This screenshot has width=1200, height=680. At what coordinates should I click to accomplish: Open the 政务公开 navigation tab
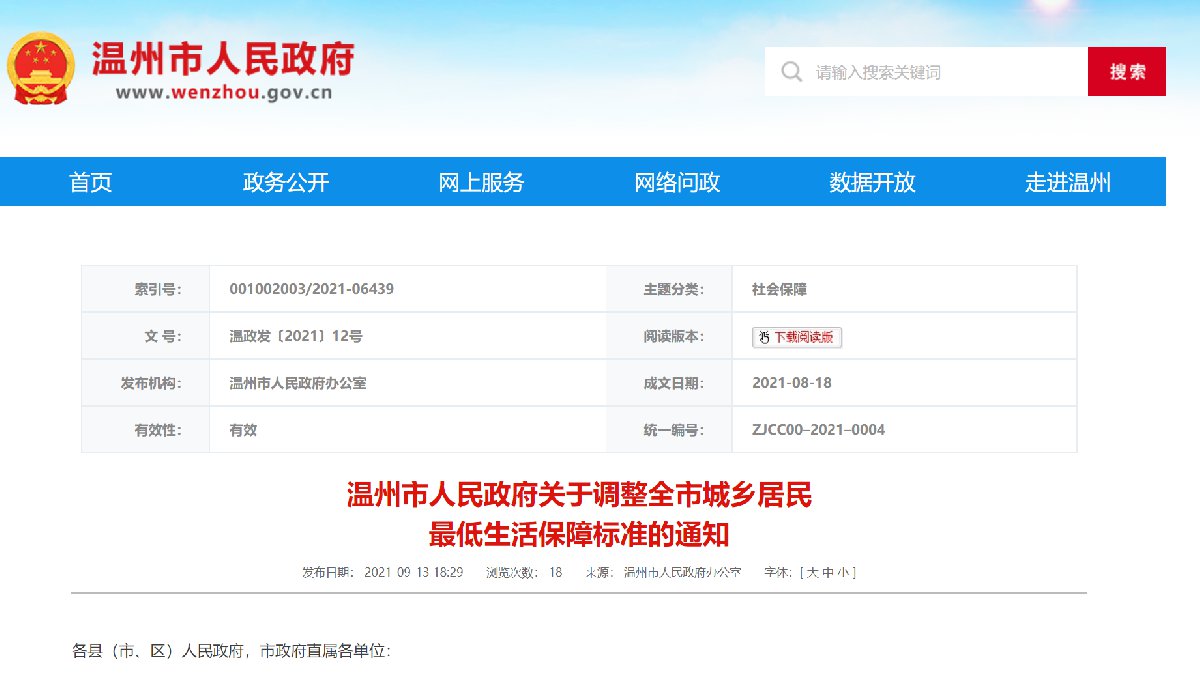[x=286, y=182]
